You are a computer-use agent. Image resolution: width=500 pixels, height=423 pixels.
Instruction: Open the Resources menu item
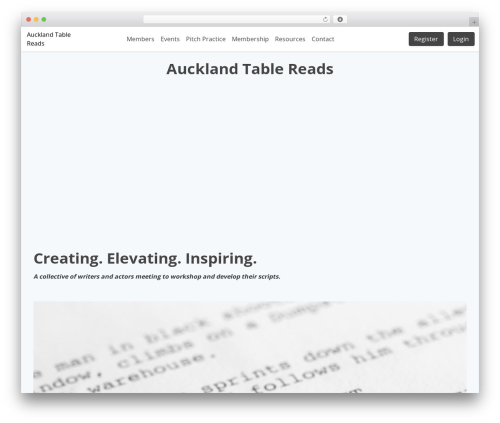pyautogui.click(x=290, y=39)
